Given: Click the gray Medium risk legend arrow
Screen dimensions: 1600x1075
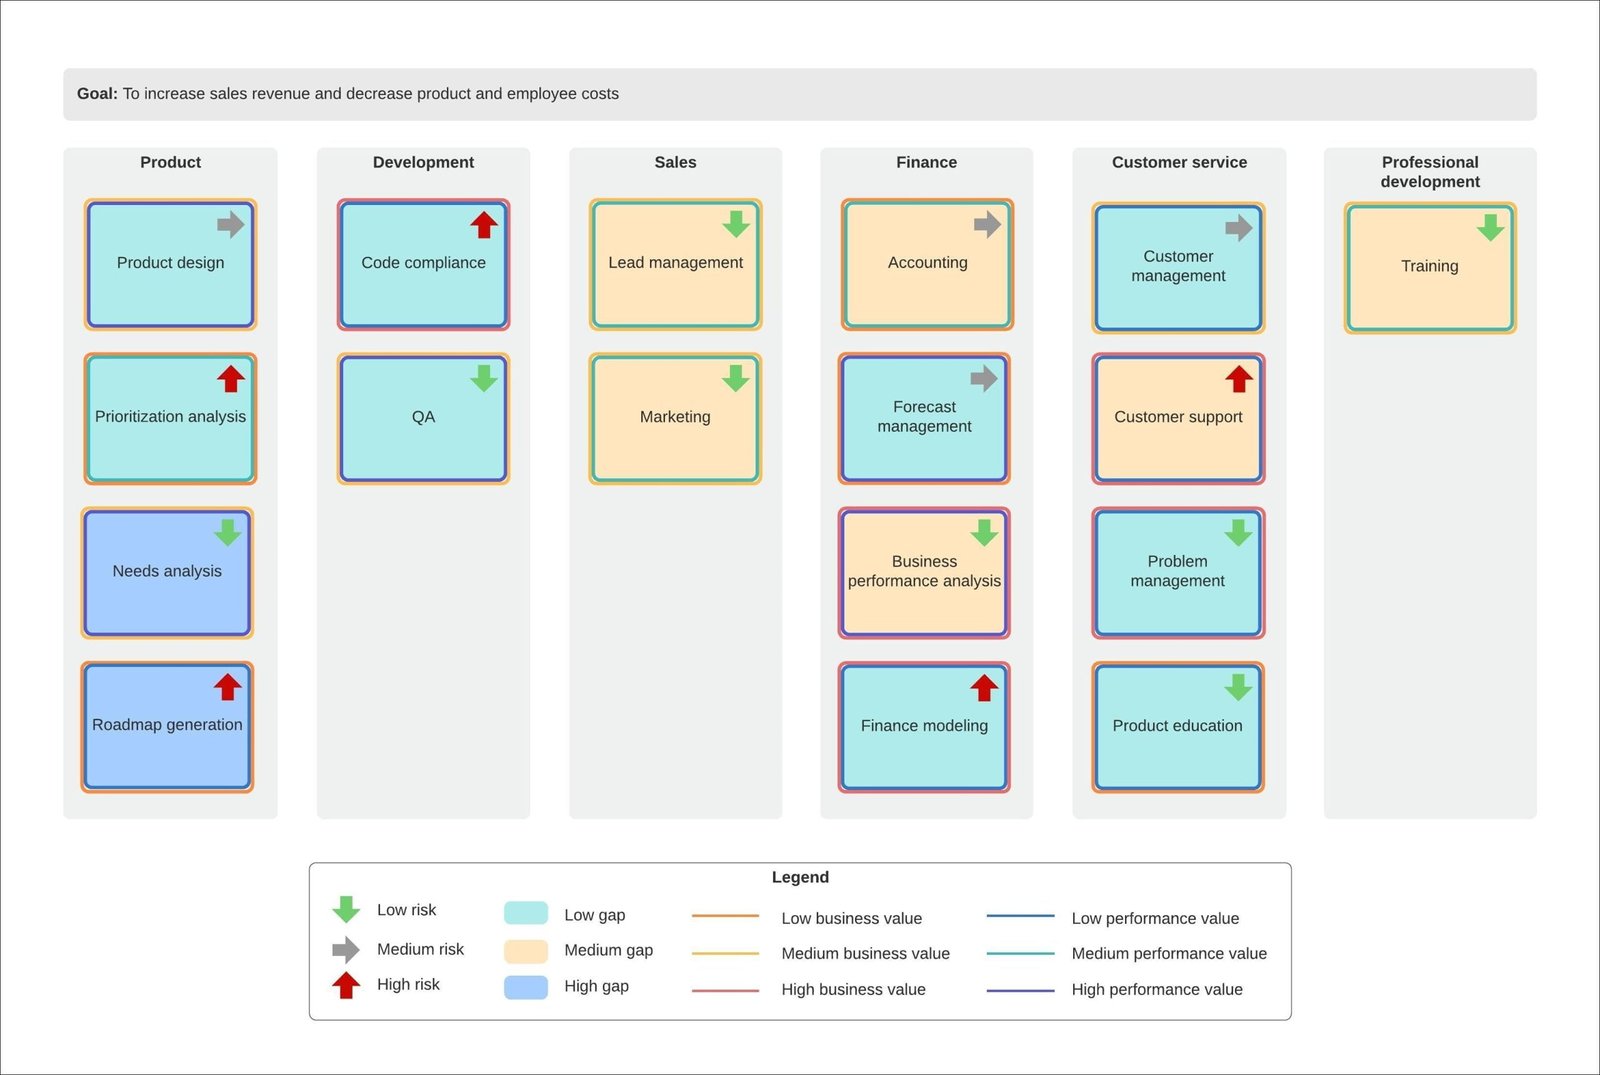Looking at the screenshot, I should click(346, 949).
